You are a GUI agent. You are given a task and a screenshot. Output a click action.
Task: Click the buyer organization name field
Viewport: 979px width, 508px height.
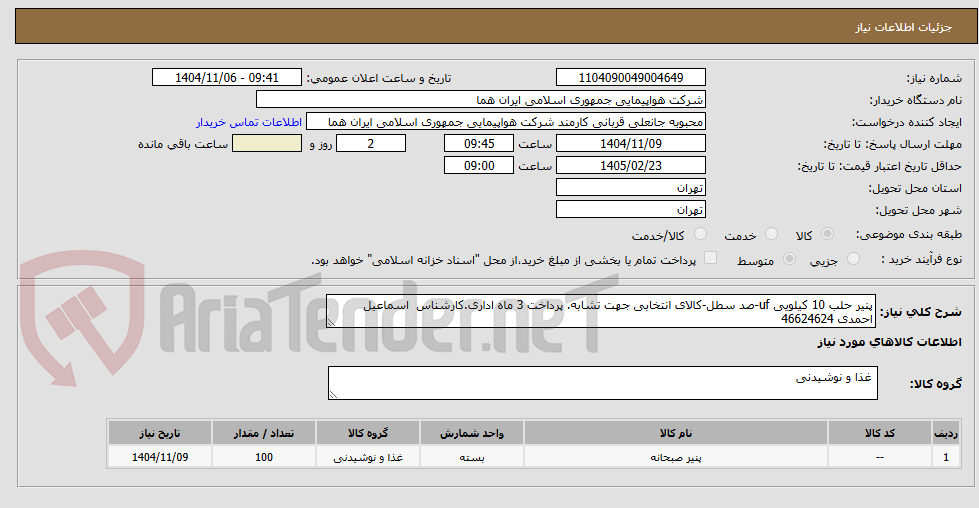point(481,100)
